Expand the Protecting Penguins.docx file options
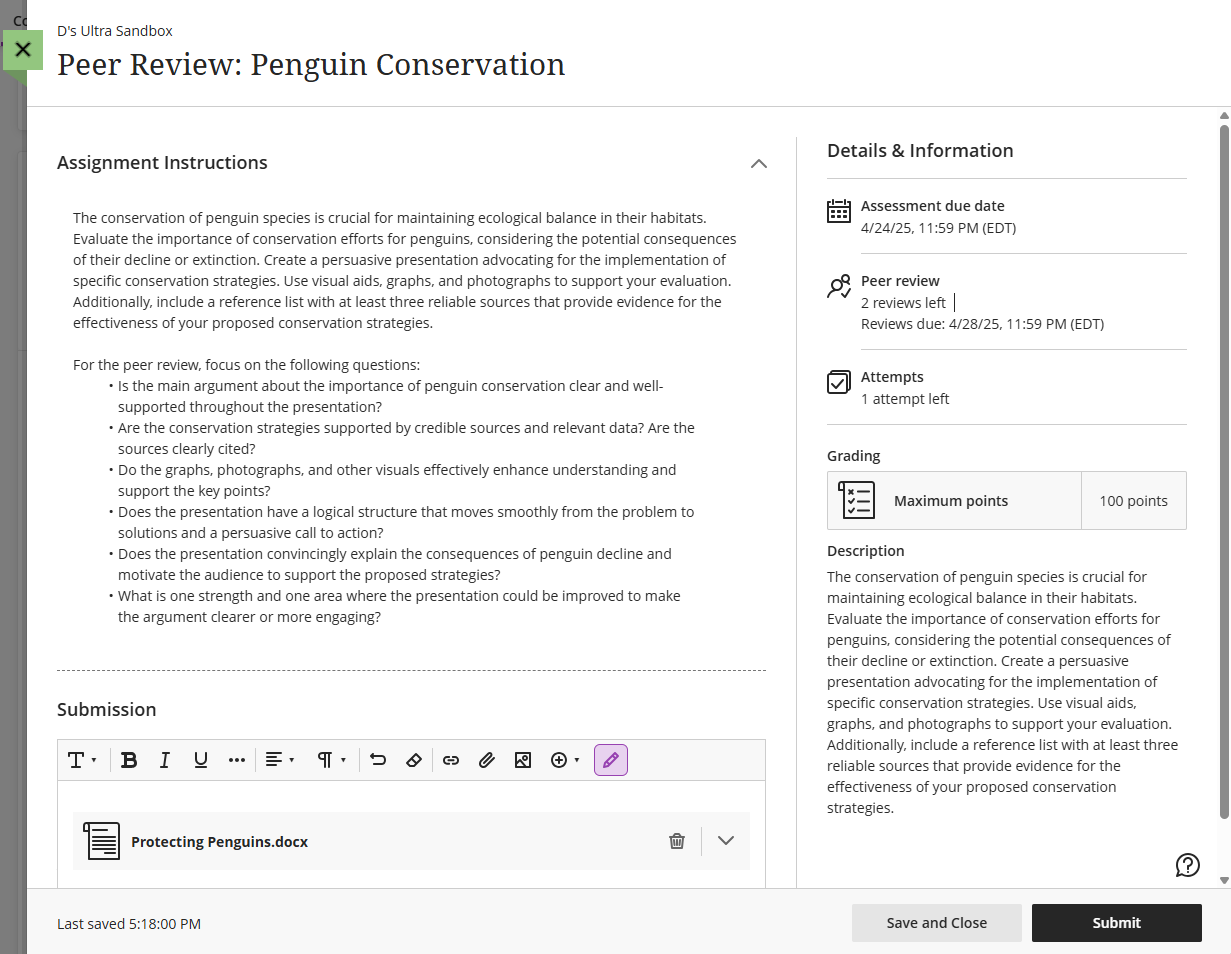This screenshot has height=954, width=1231. [726, 841]
